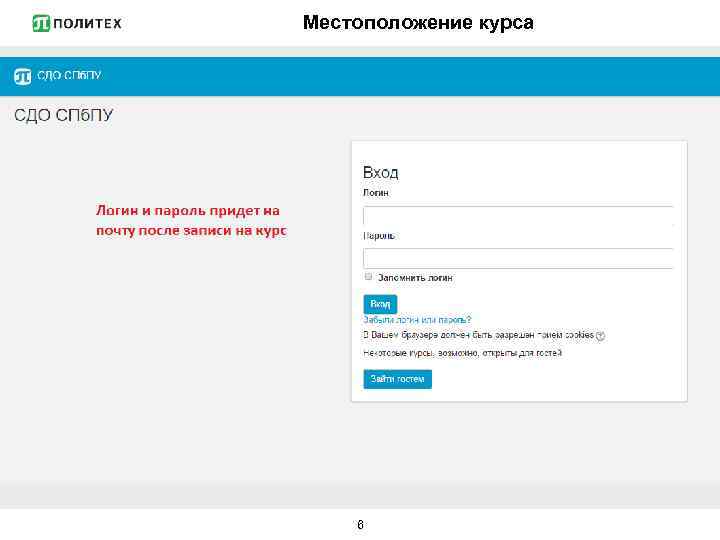Click into the Логин input field
Screen dimensions: 720x540
(518, 216)
